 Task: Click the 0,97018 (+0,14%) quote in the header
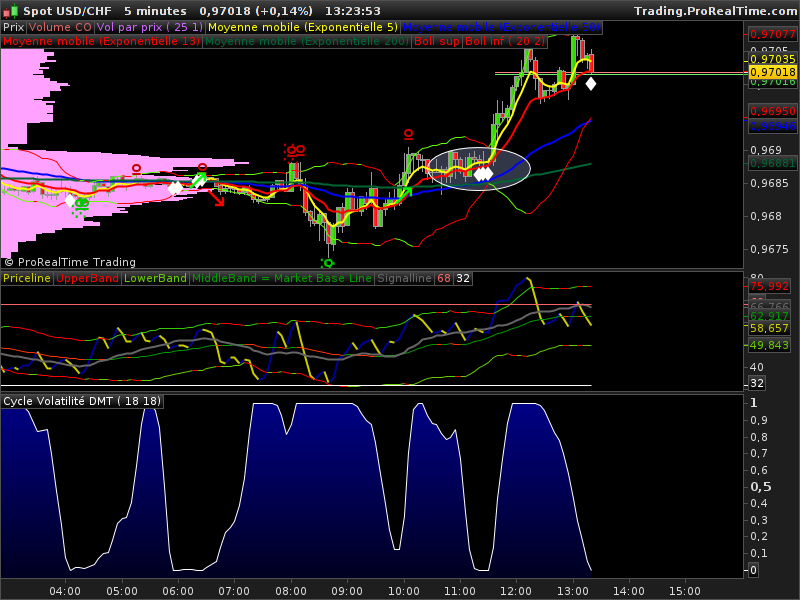coord(256,11)
